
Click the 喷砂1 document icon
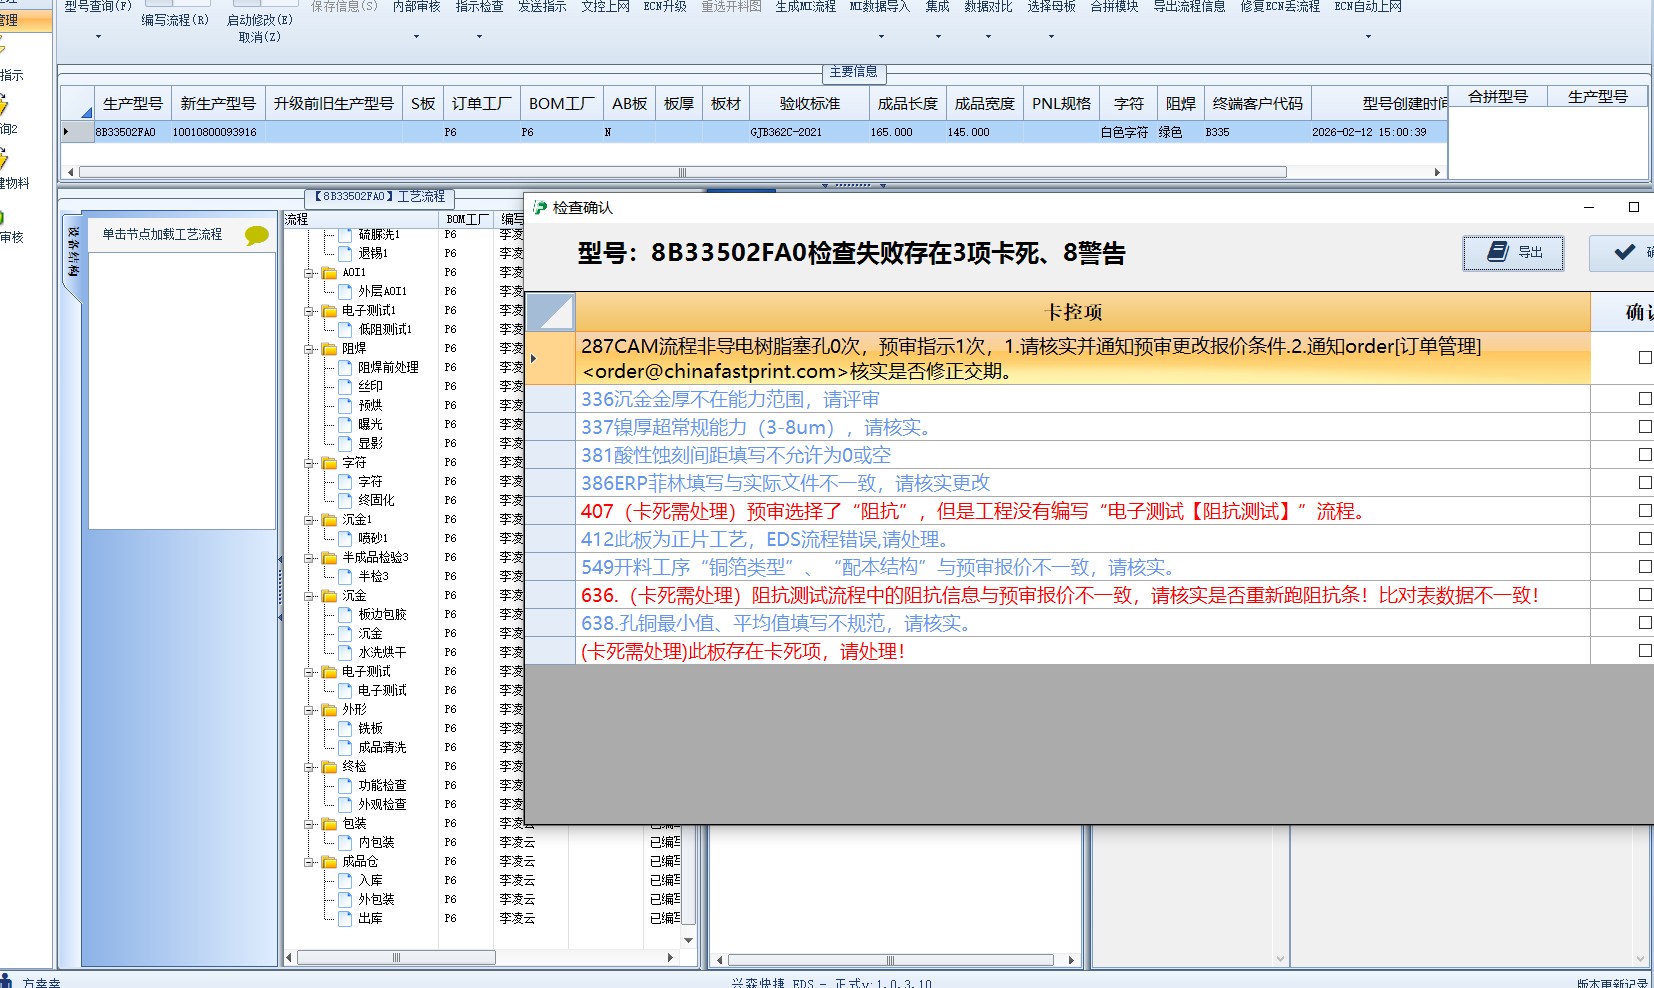[x=345, y=538]
